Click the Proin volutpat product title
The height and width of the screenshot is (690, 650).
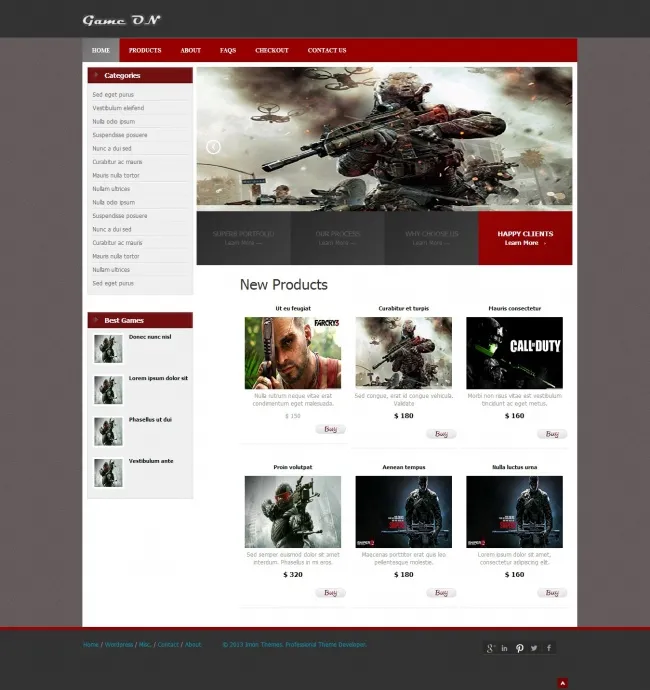(x=293, y=467)
